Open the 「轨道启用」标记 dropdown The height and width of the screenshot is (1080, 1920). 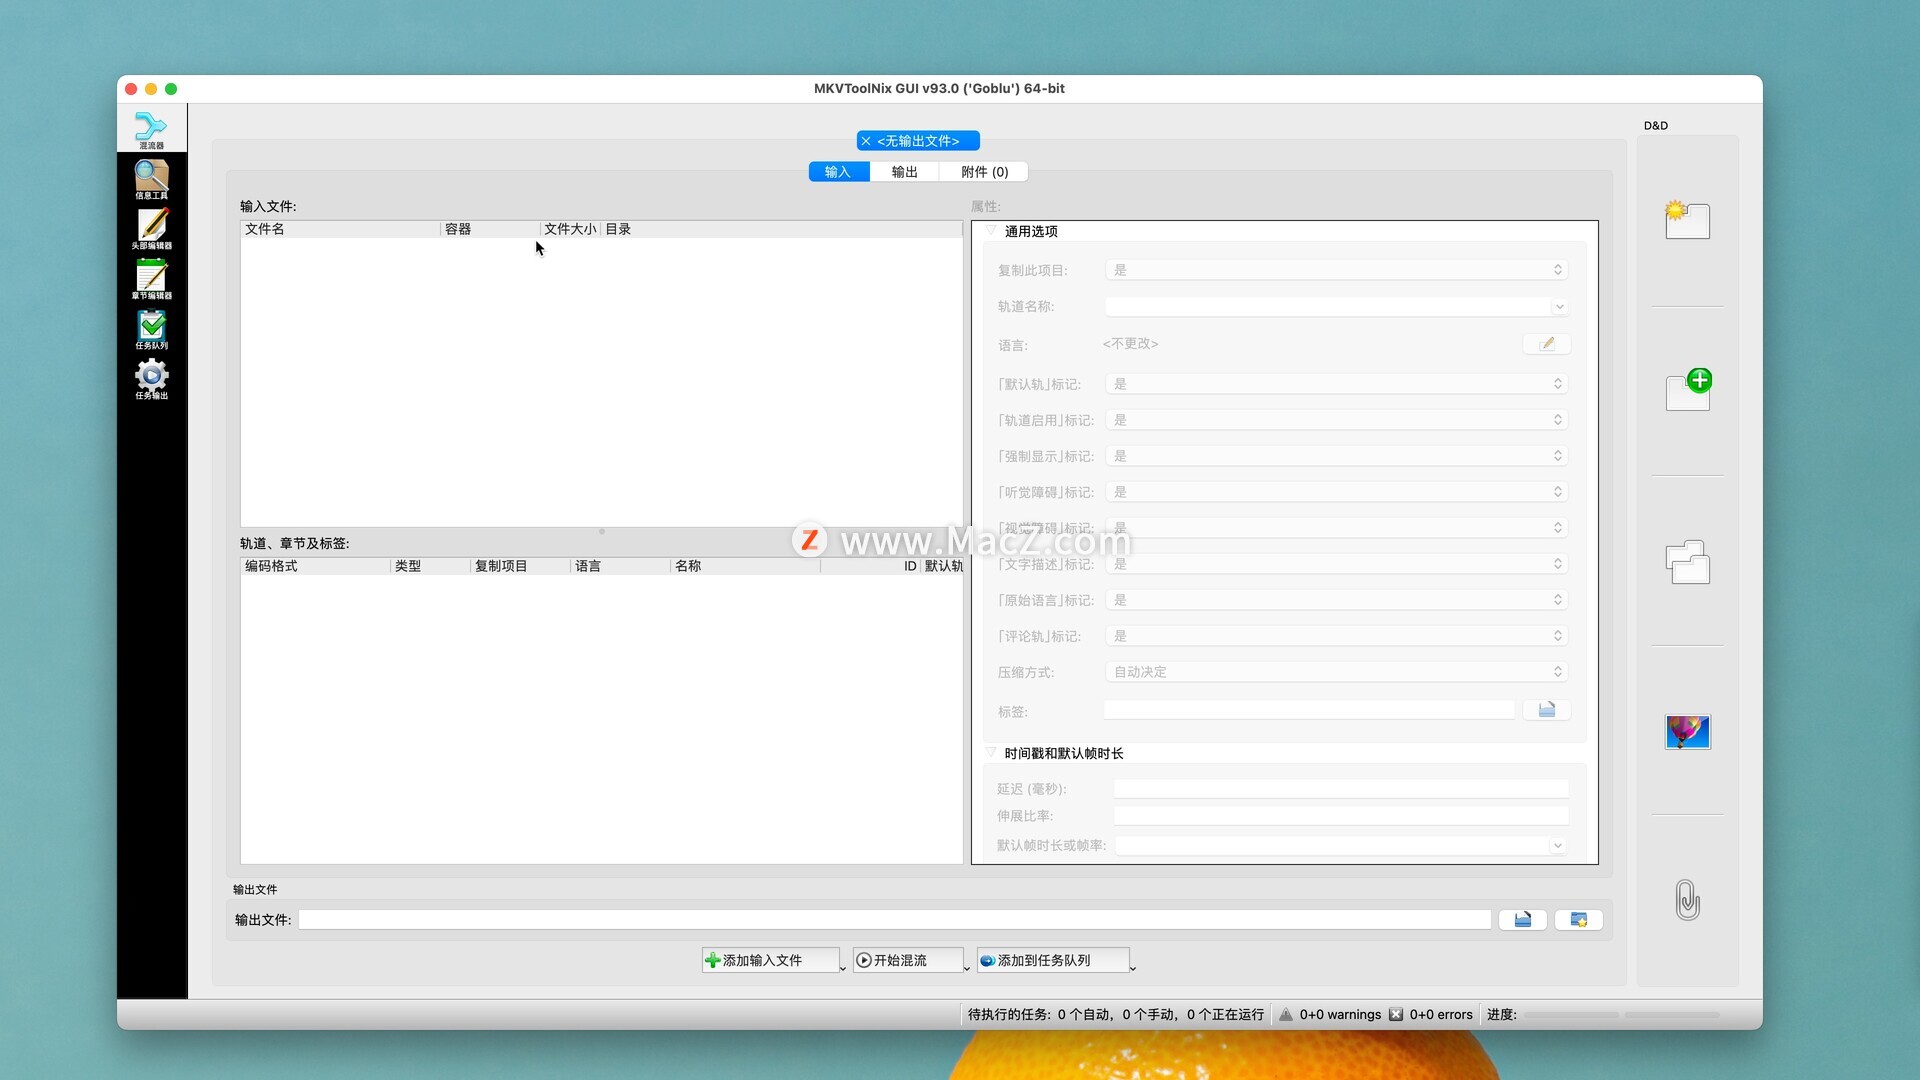[1336, 420]
